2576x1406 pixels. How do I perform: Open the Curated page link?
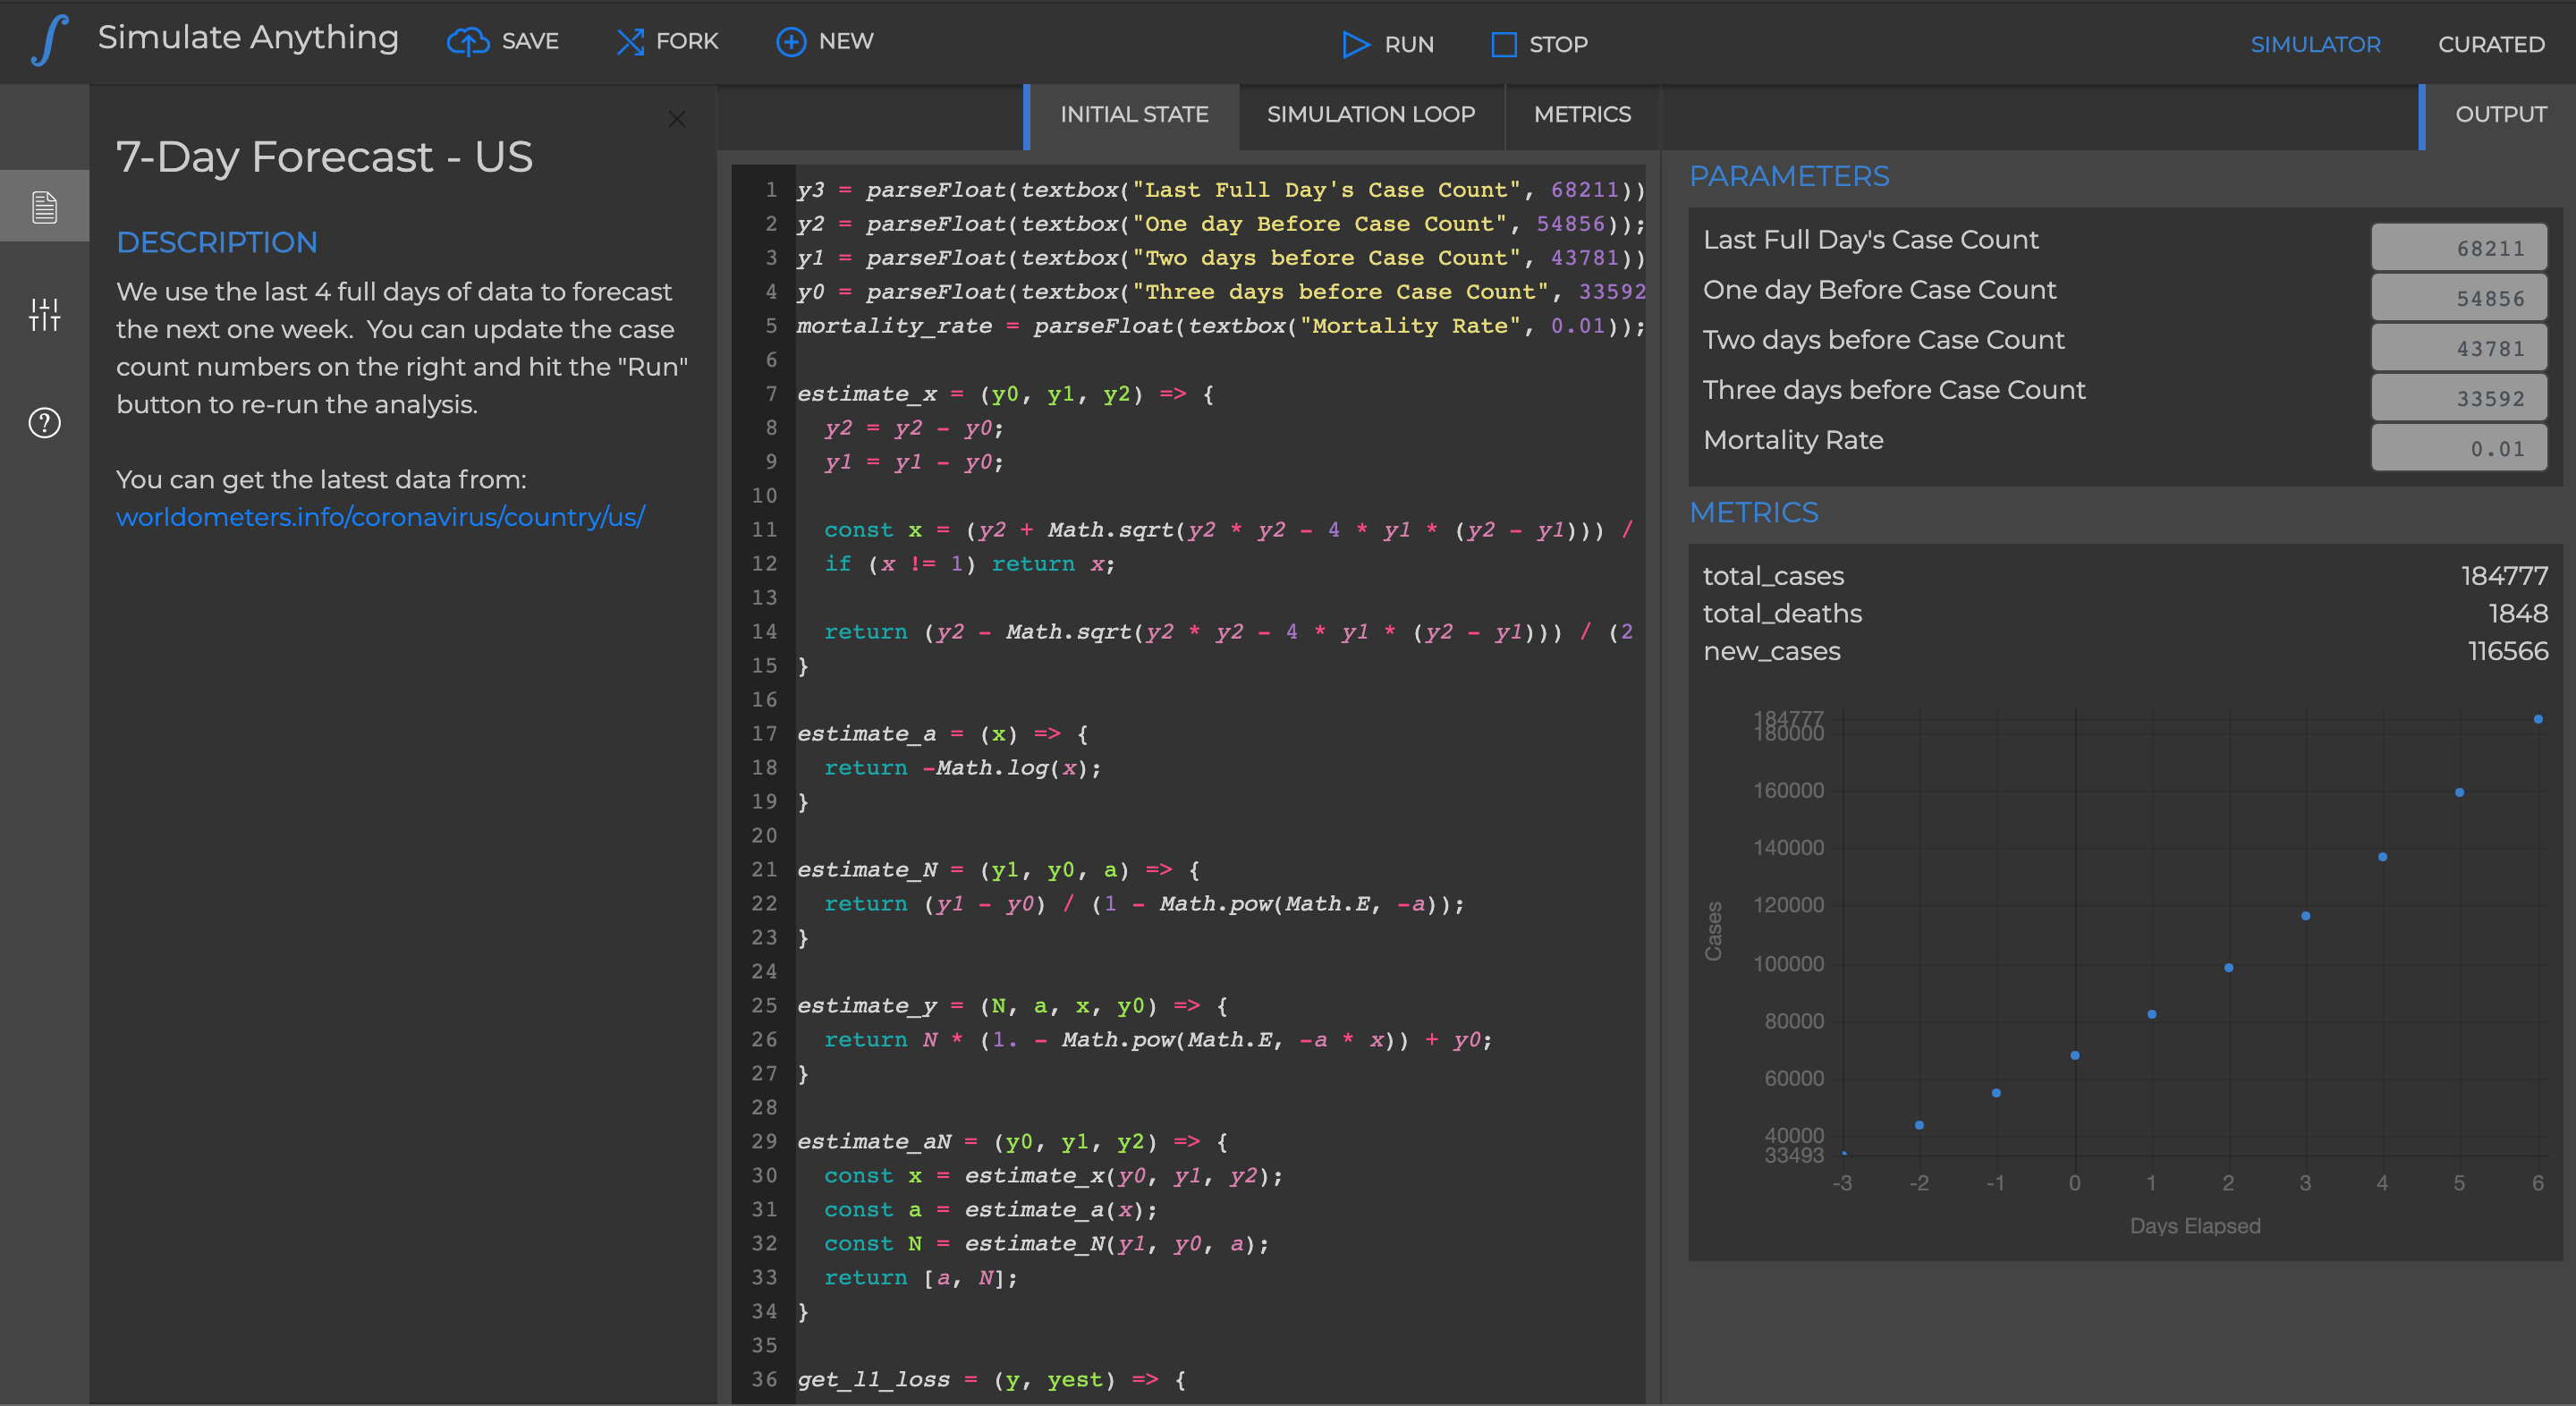coord(2490,44)
